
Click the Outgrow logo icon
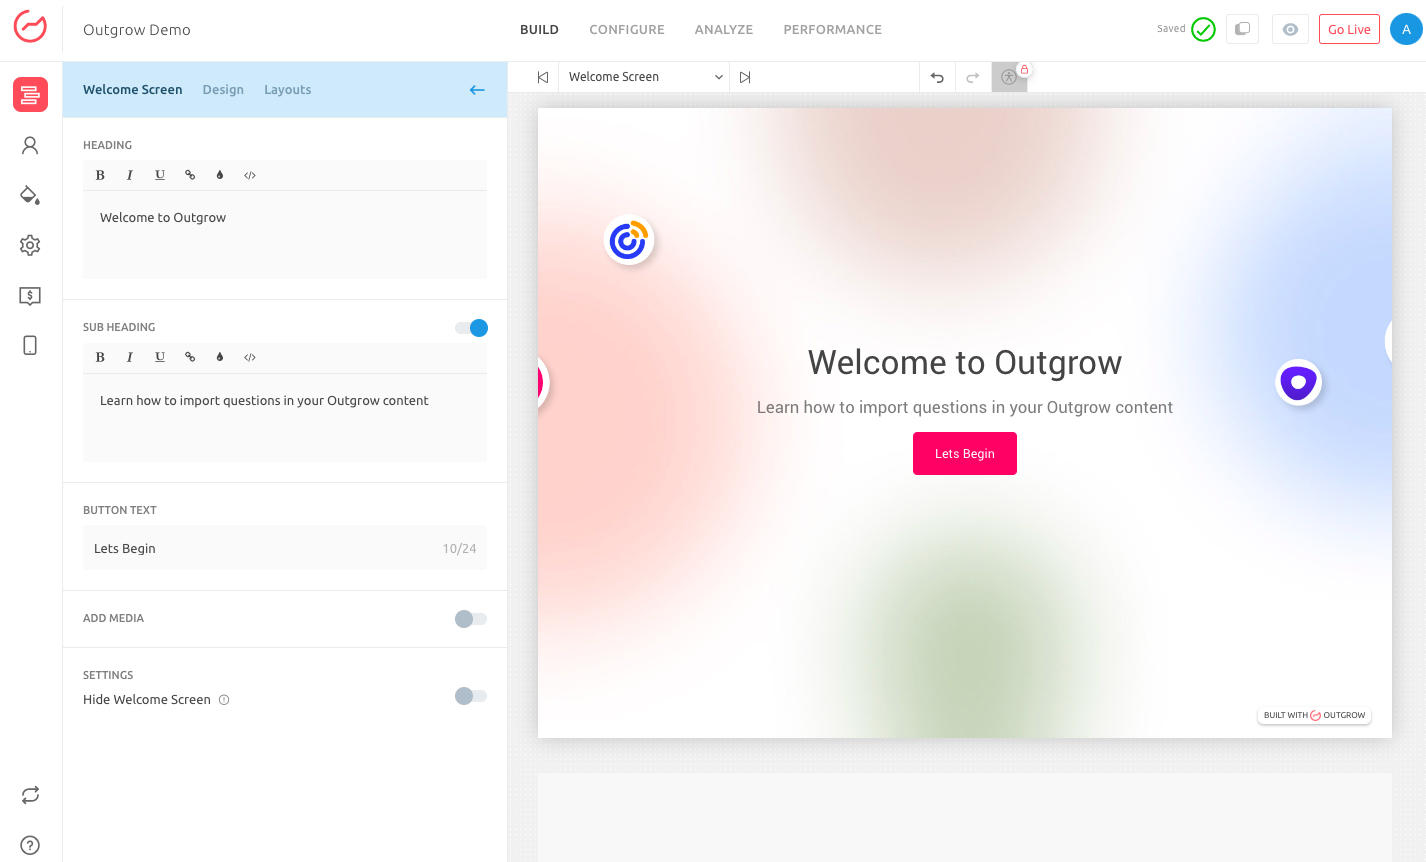click(x=30, y=27)
